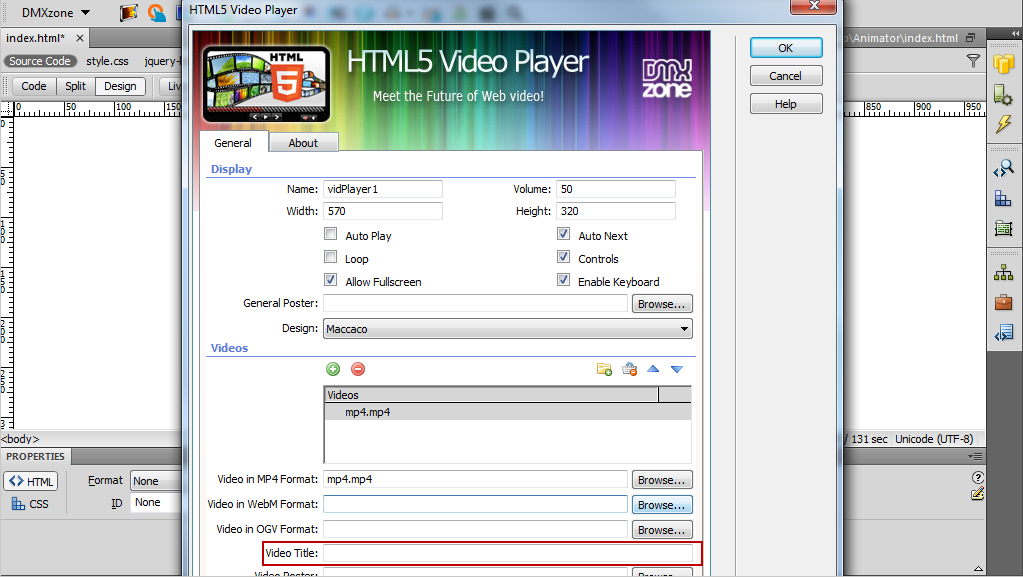This screenshot has width=1023, height=577.
Task: Browse for a General Poster image
Action: click(662, 304)
